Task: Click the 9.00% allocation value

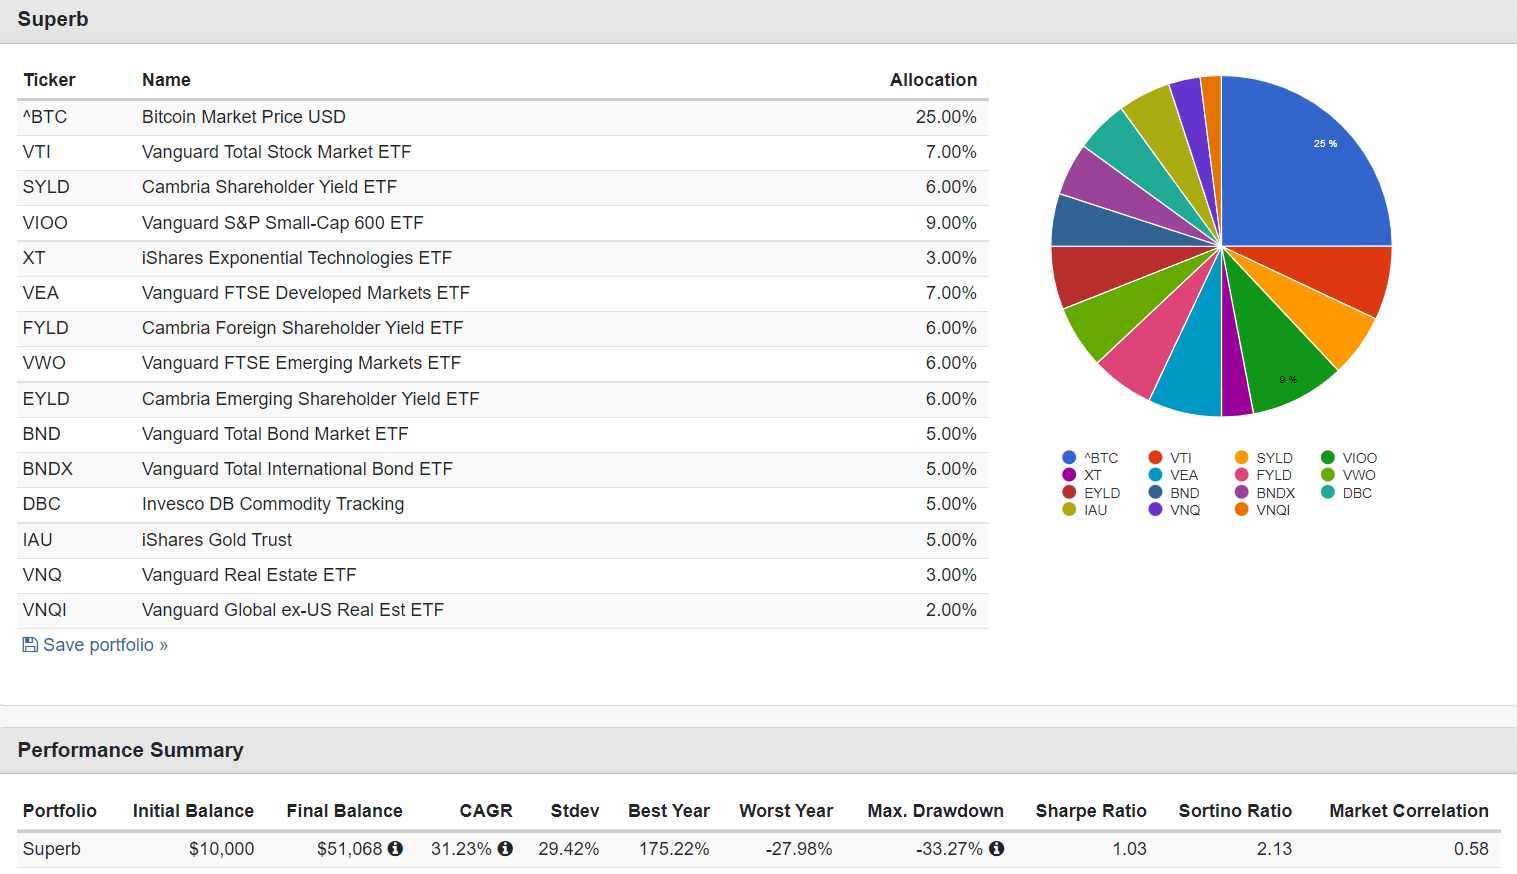Action: (951, 223)
